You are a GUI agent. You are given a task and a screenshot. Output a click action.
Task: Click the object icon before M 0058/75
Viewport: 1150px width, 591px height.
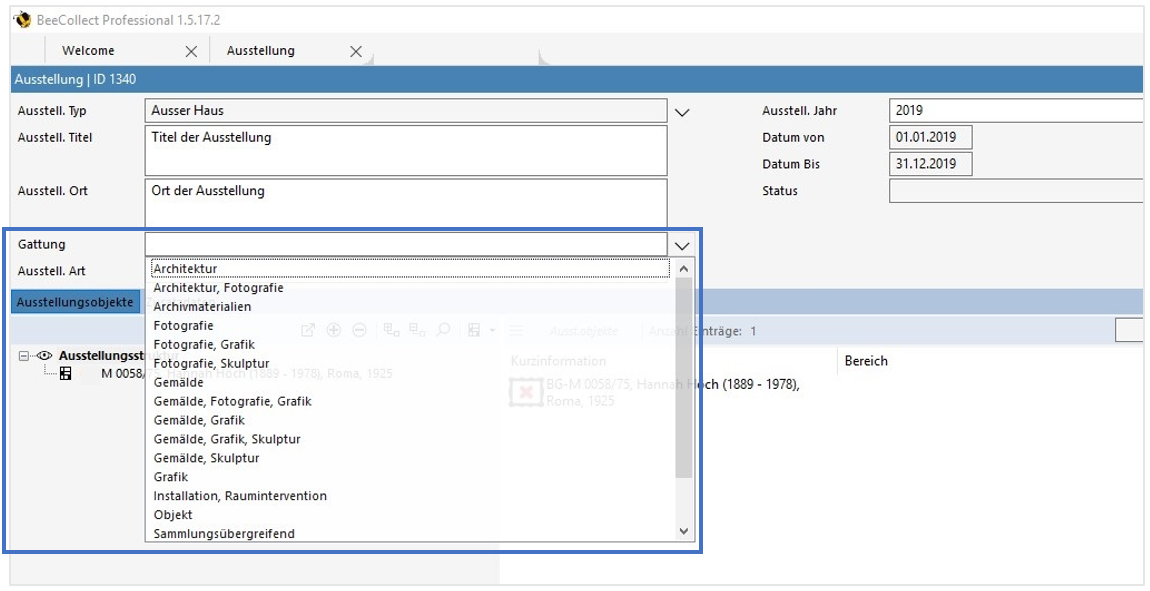[66, 374]
